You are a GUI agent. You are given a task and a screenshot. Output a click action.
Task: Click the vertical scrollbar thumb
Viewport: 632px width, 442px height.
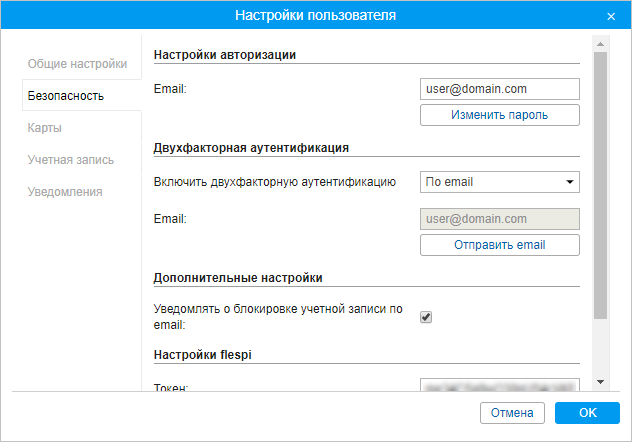point(599,185)
